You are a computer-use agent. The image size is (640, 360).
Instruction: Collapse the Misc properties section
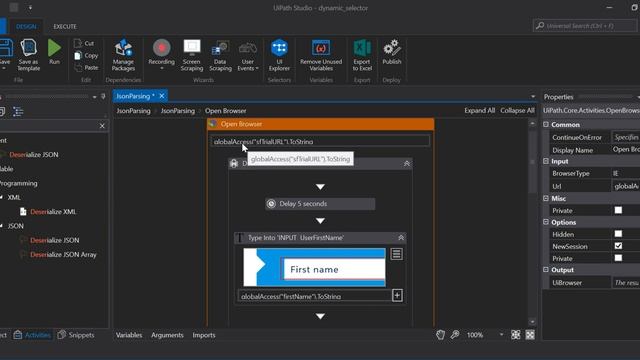coord(546,198)
